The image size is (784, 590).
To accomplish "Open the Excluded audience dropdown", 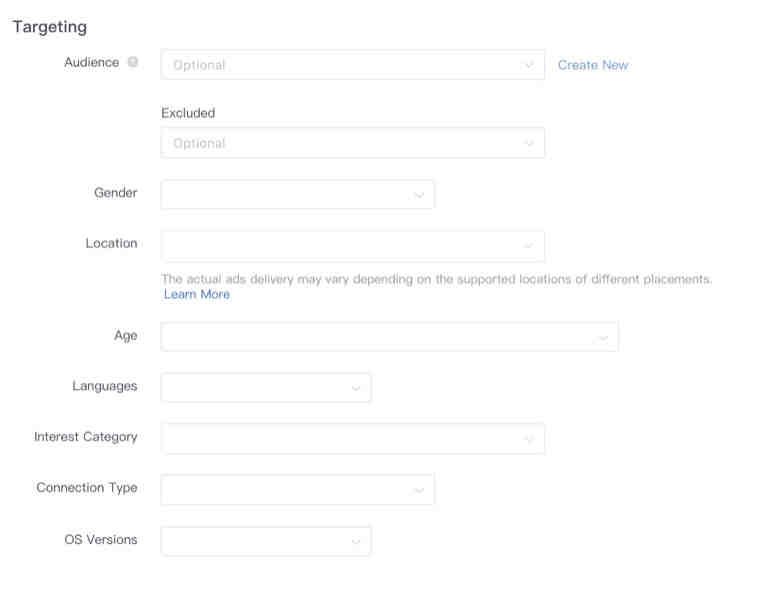I will [x=352, y=143].
